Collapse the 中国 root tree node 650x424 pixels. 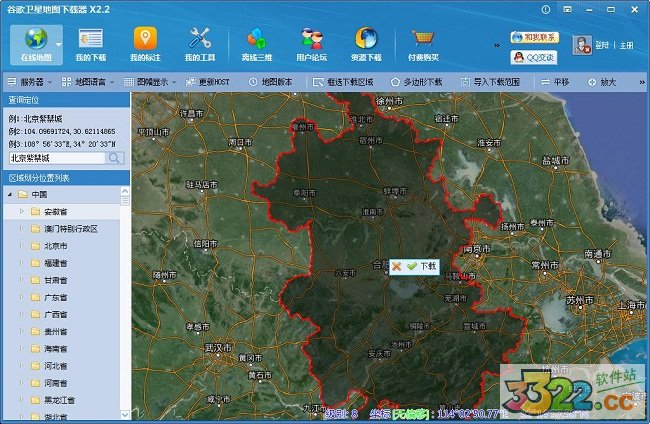9,194
